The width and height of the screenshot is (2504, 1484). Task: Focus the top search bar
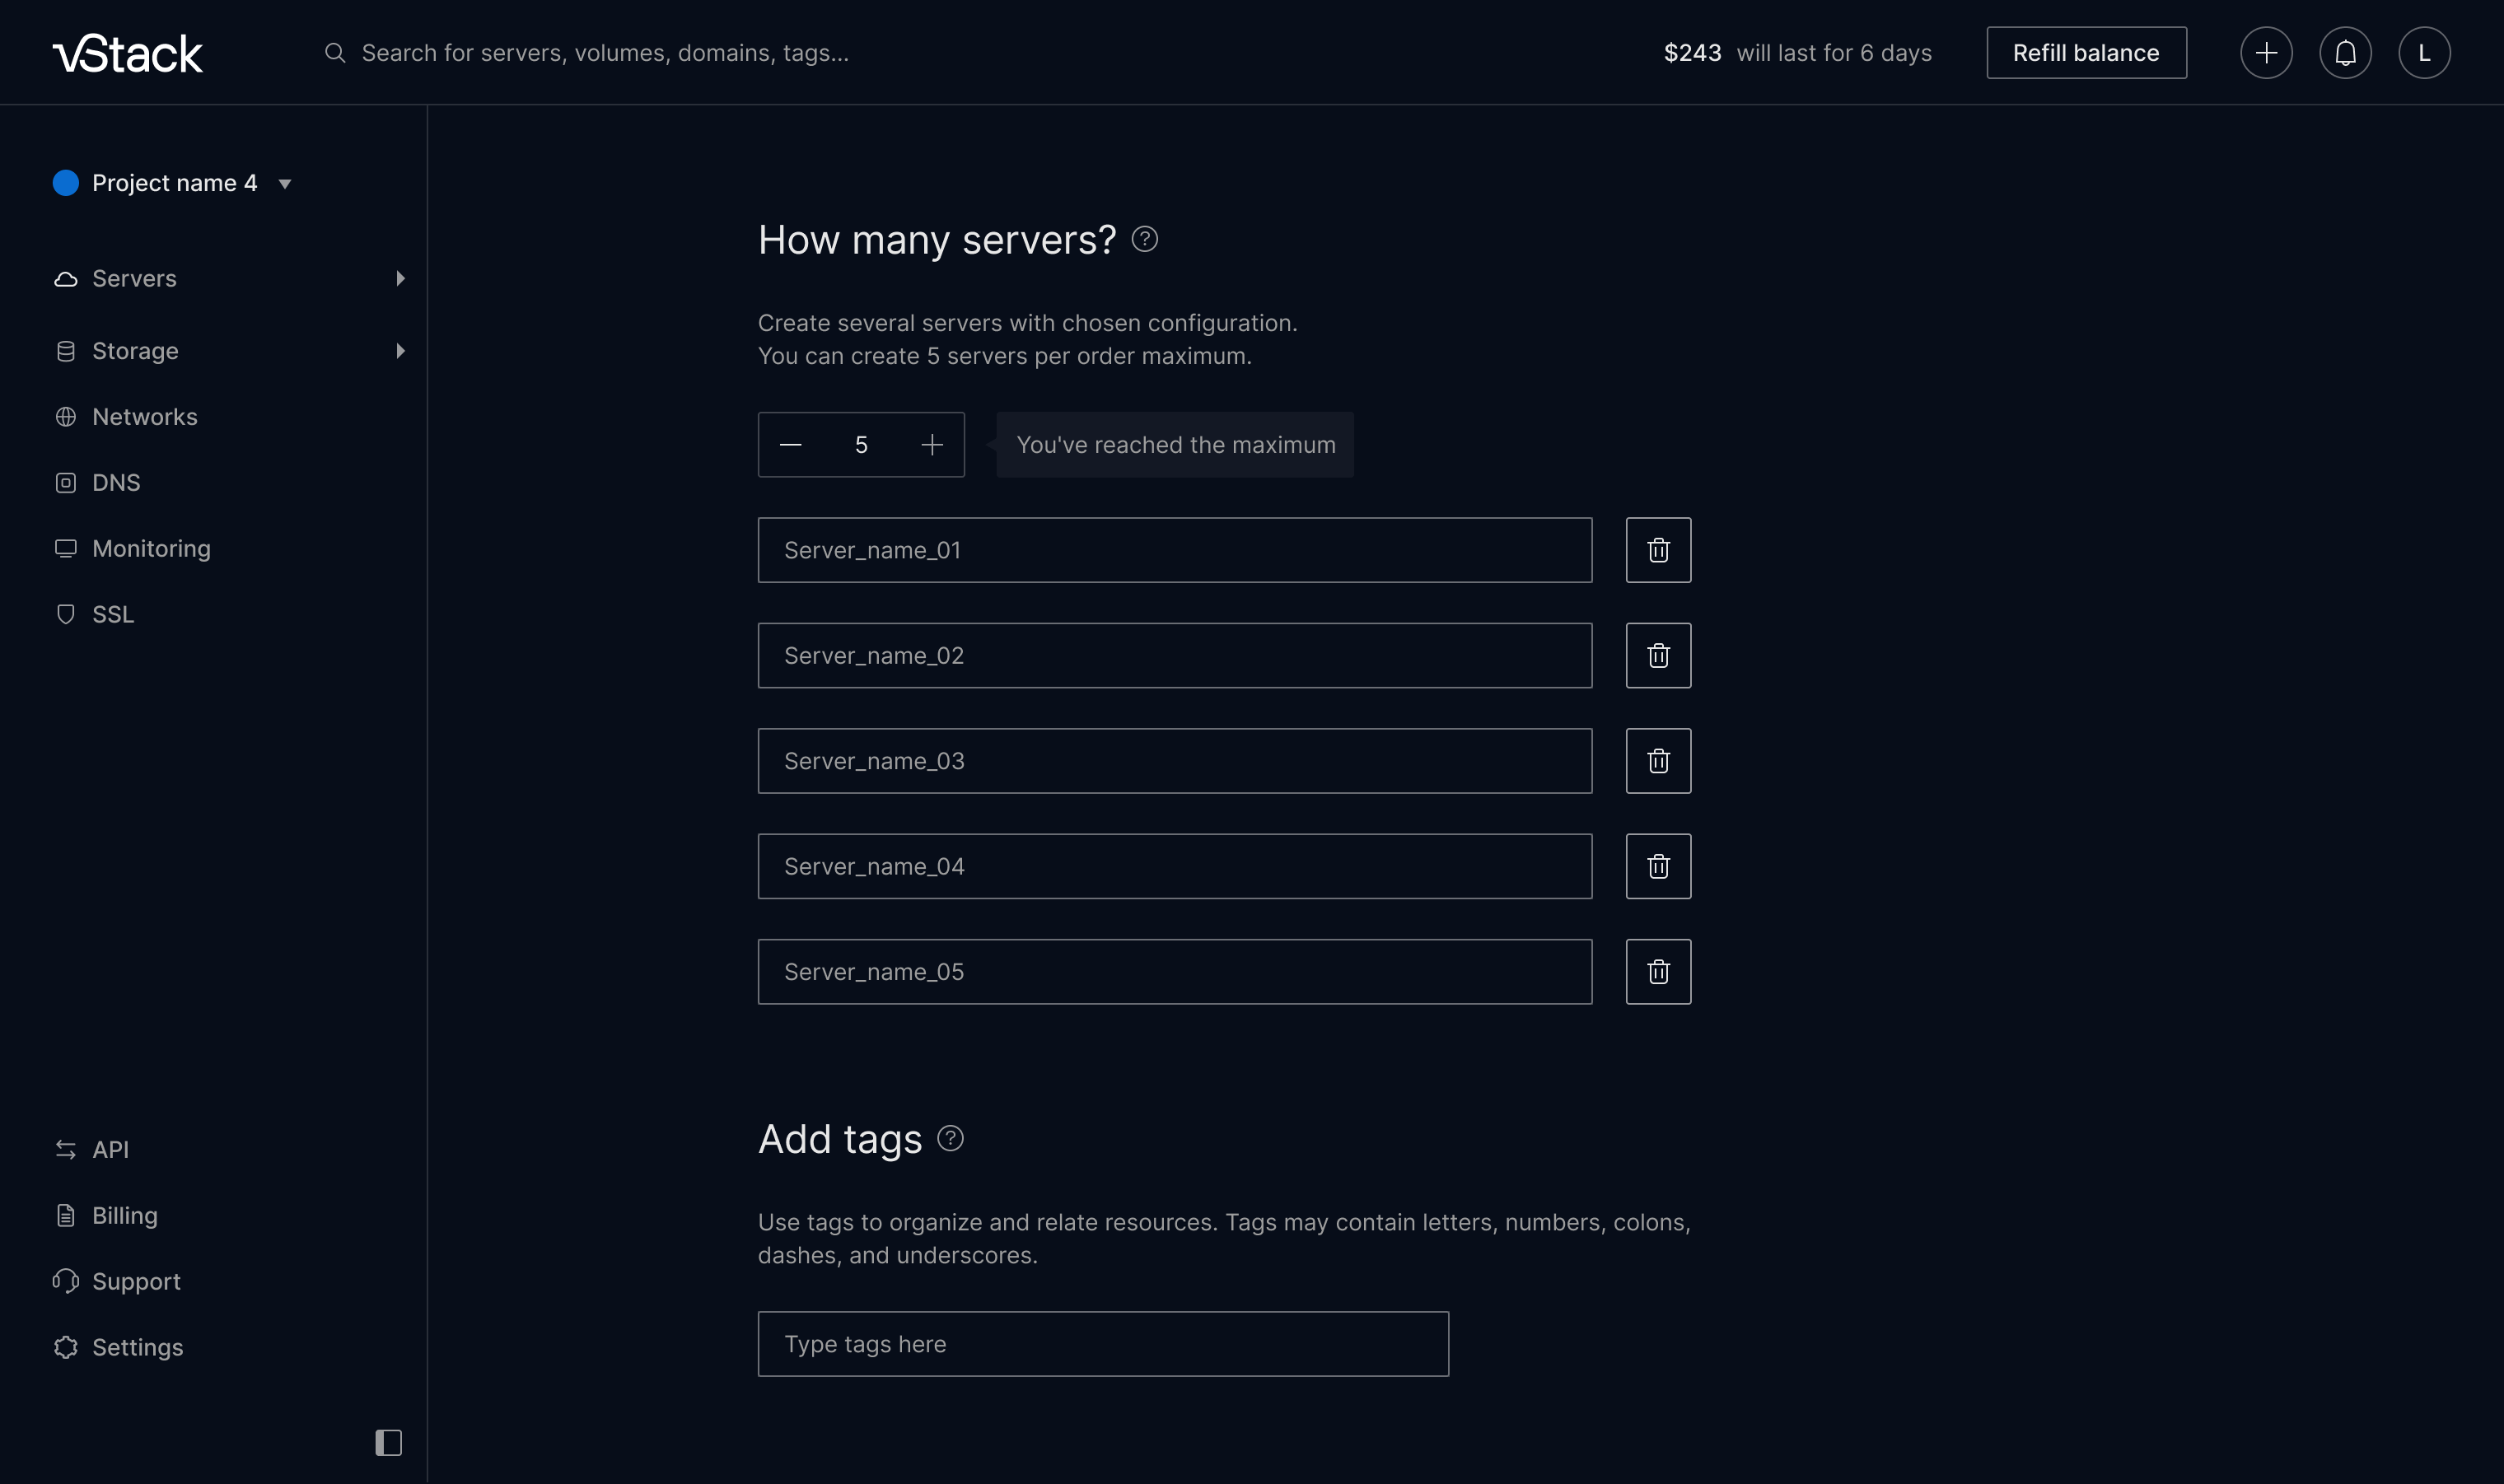pos(604,53)
